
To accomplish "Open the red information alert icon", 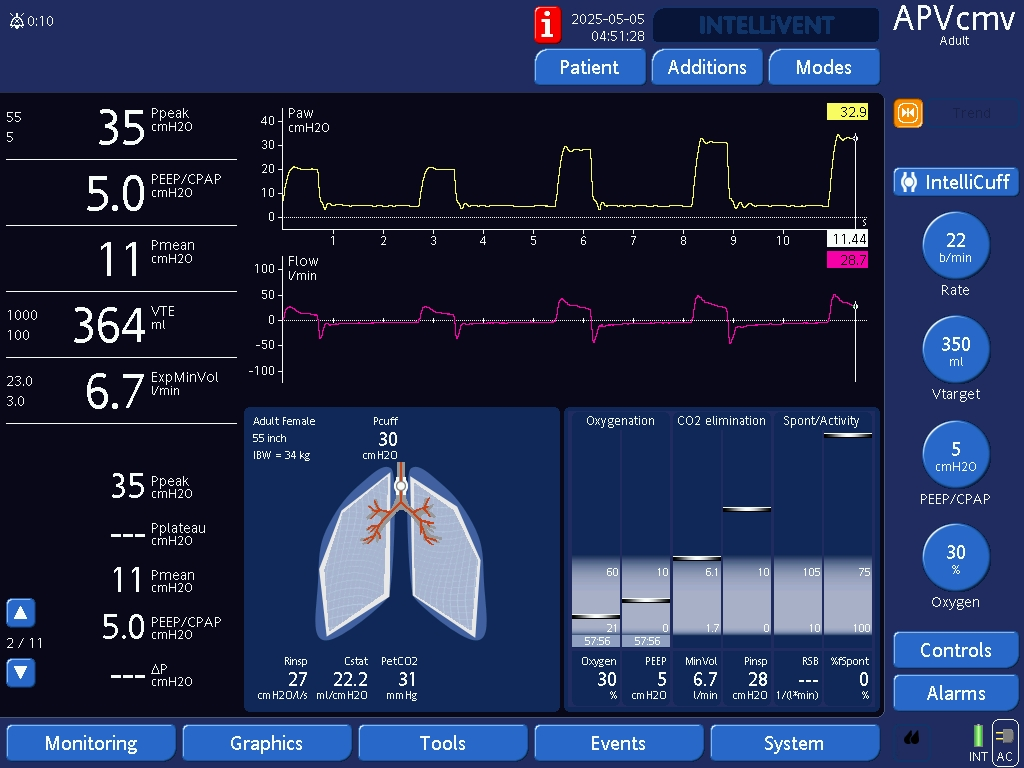I will [x=548, y=25].
